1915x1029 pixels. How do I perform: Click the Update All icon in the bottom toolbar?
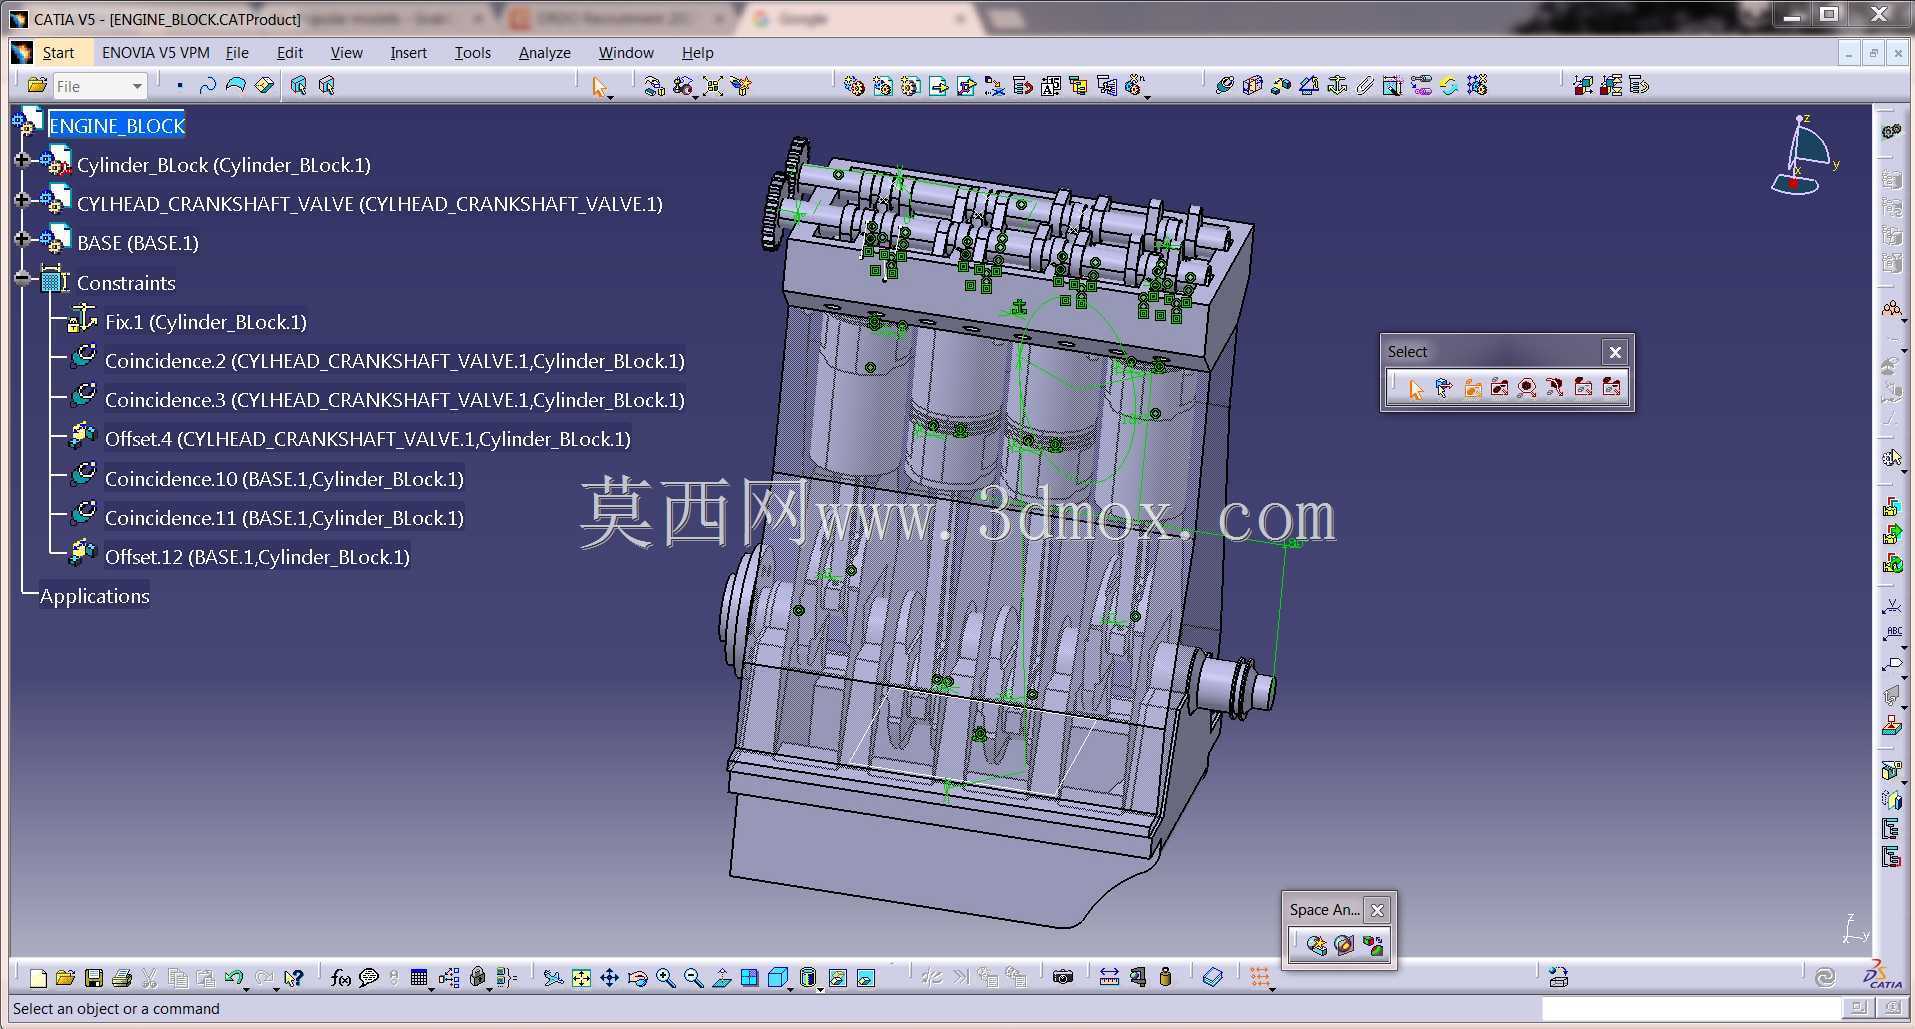click(x=1825, y=978)
